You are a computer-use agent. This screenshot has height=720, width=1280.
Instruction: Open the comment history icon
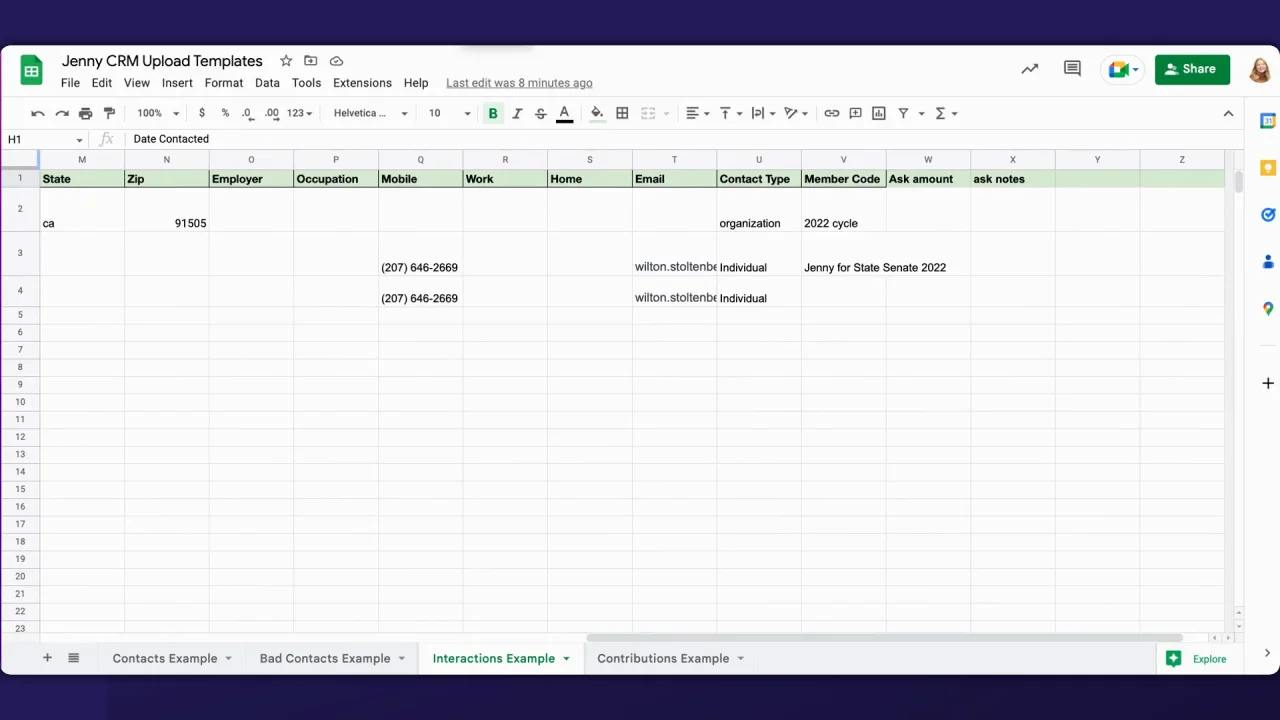[1072, 69]
